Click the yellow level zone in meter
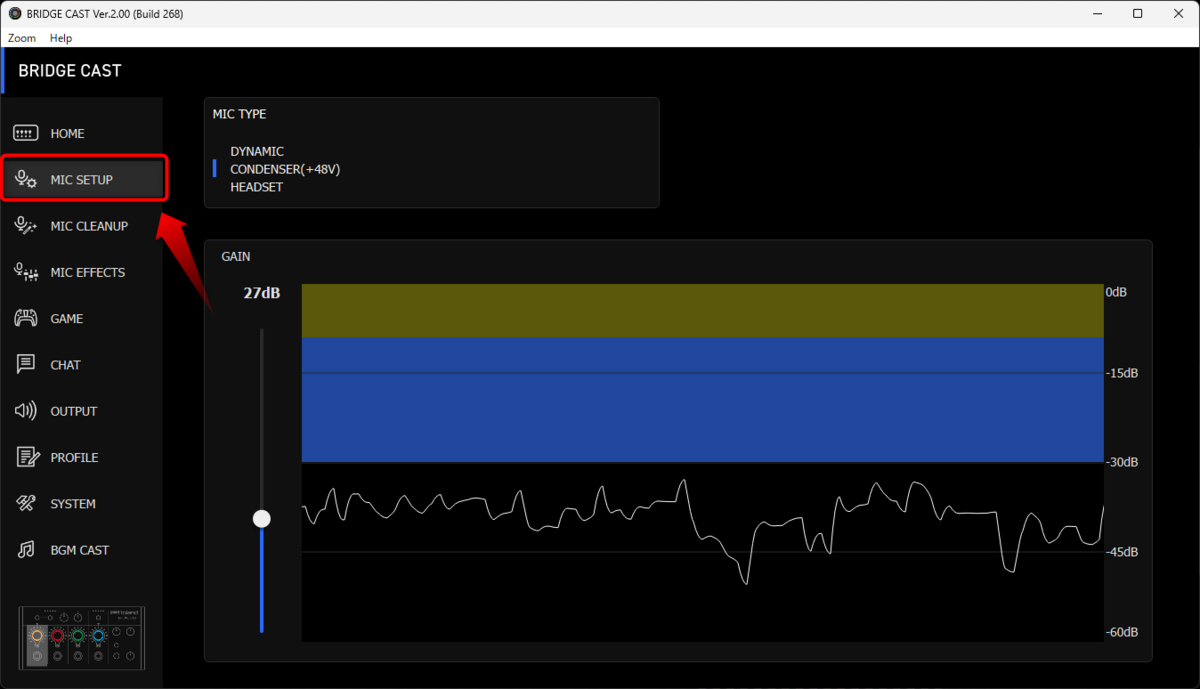The image size is (1200, 689). 702,311
